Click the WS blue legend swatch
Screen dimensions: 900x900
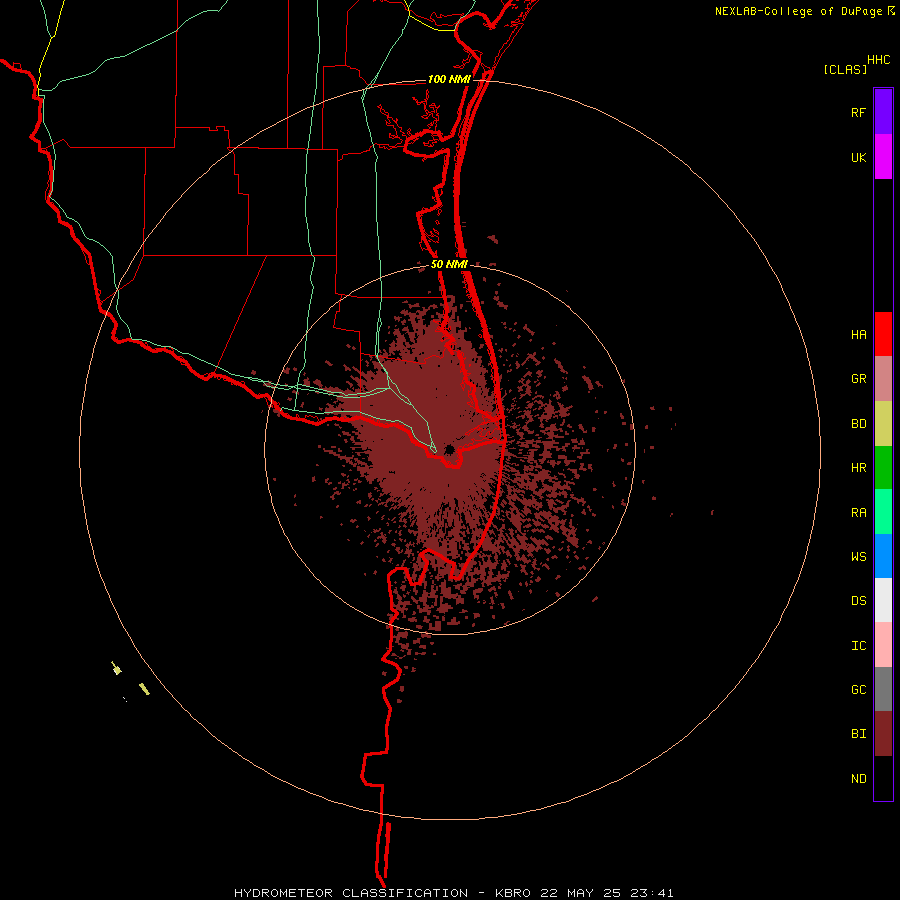[x=883, y=556]
